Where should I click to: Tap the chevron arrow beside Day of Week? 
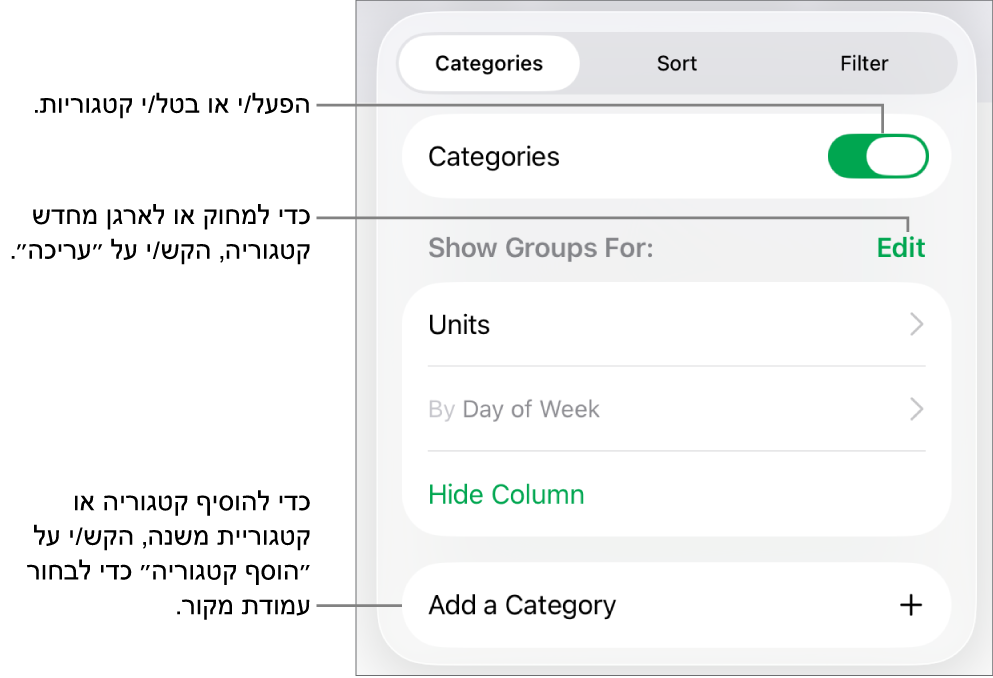click(916, 409)
